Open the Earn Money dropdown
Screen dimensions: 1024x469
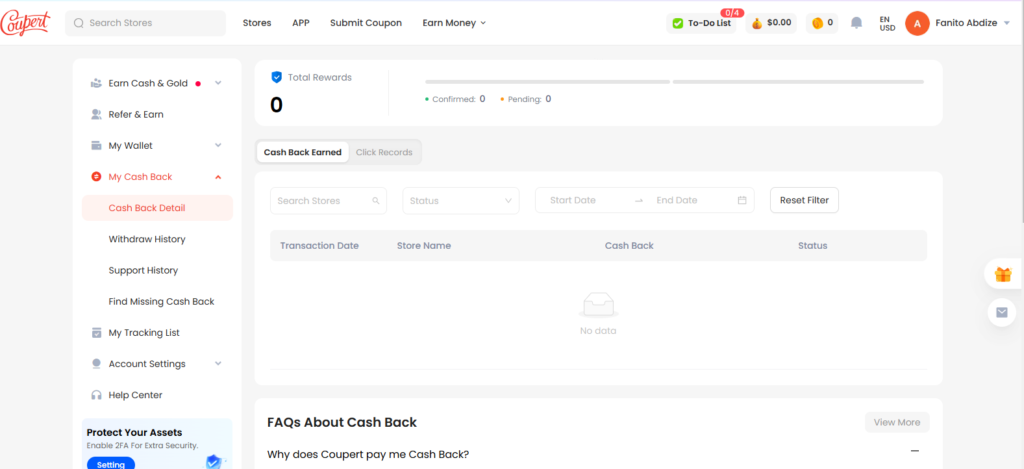(x=454, y=23)
